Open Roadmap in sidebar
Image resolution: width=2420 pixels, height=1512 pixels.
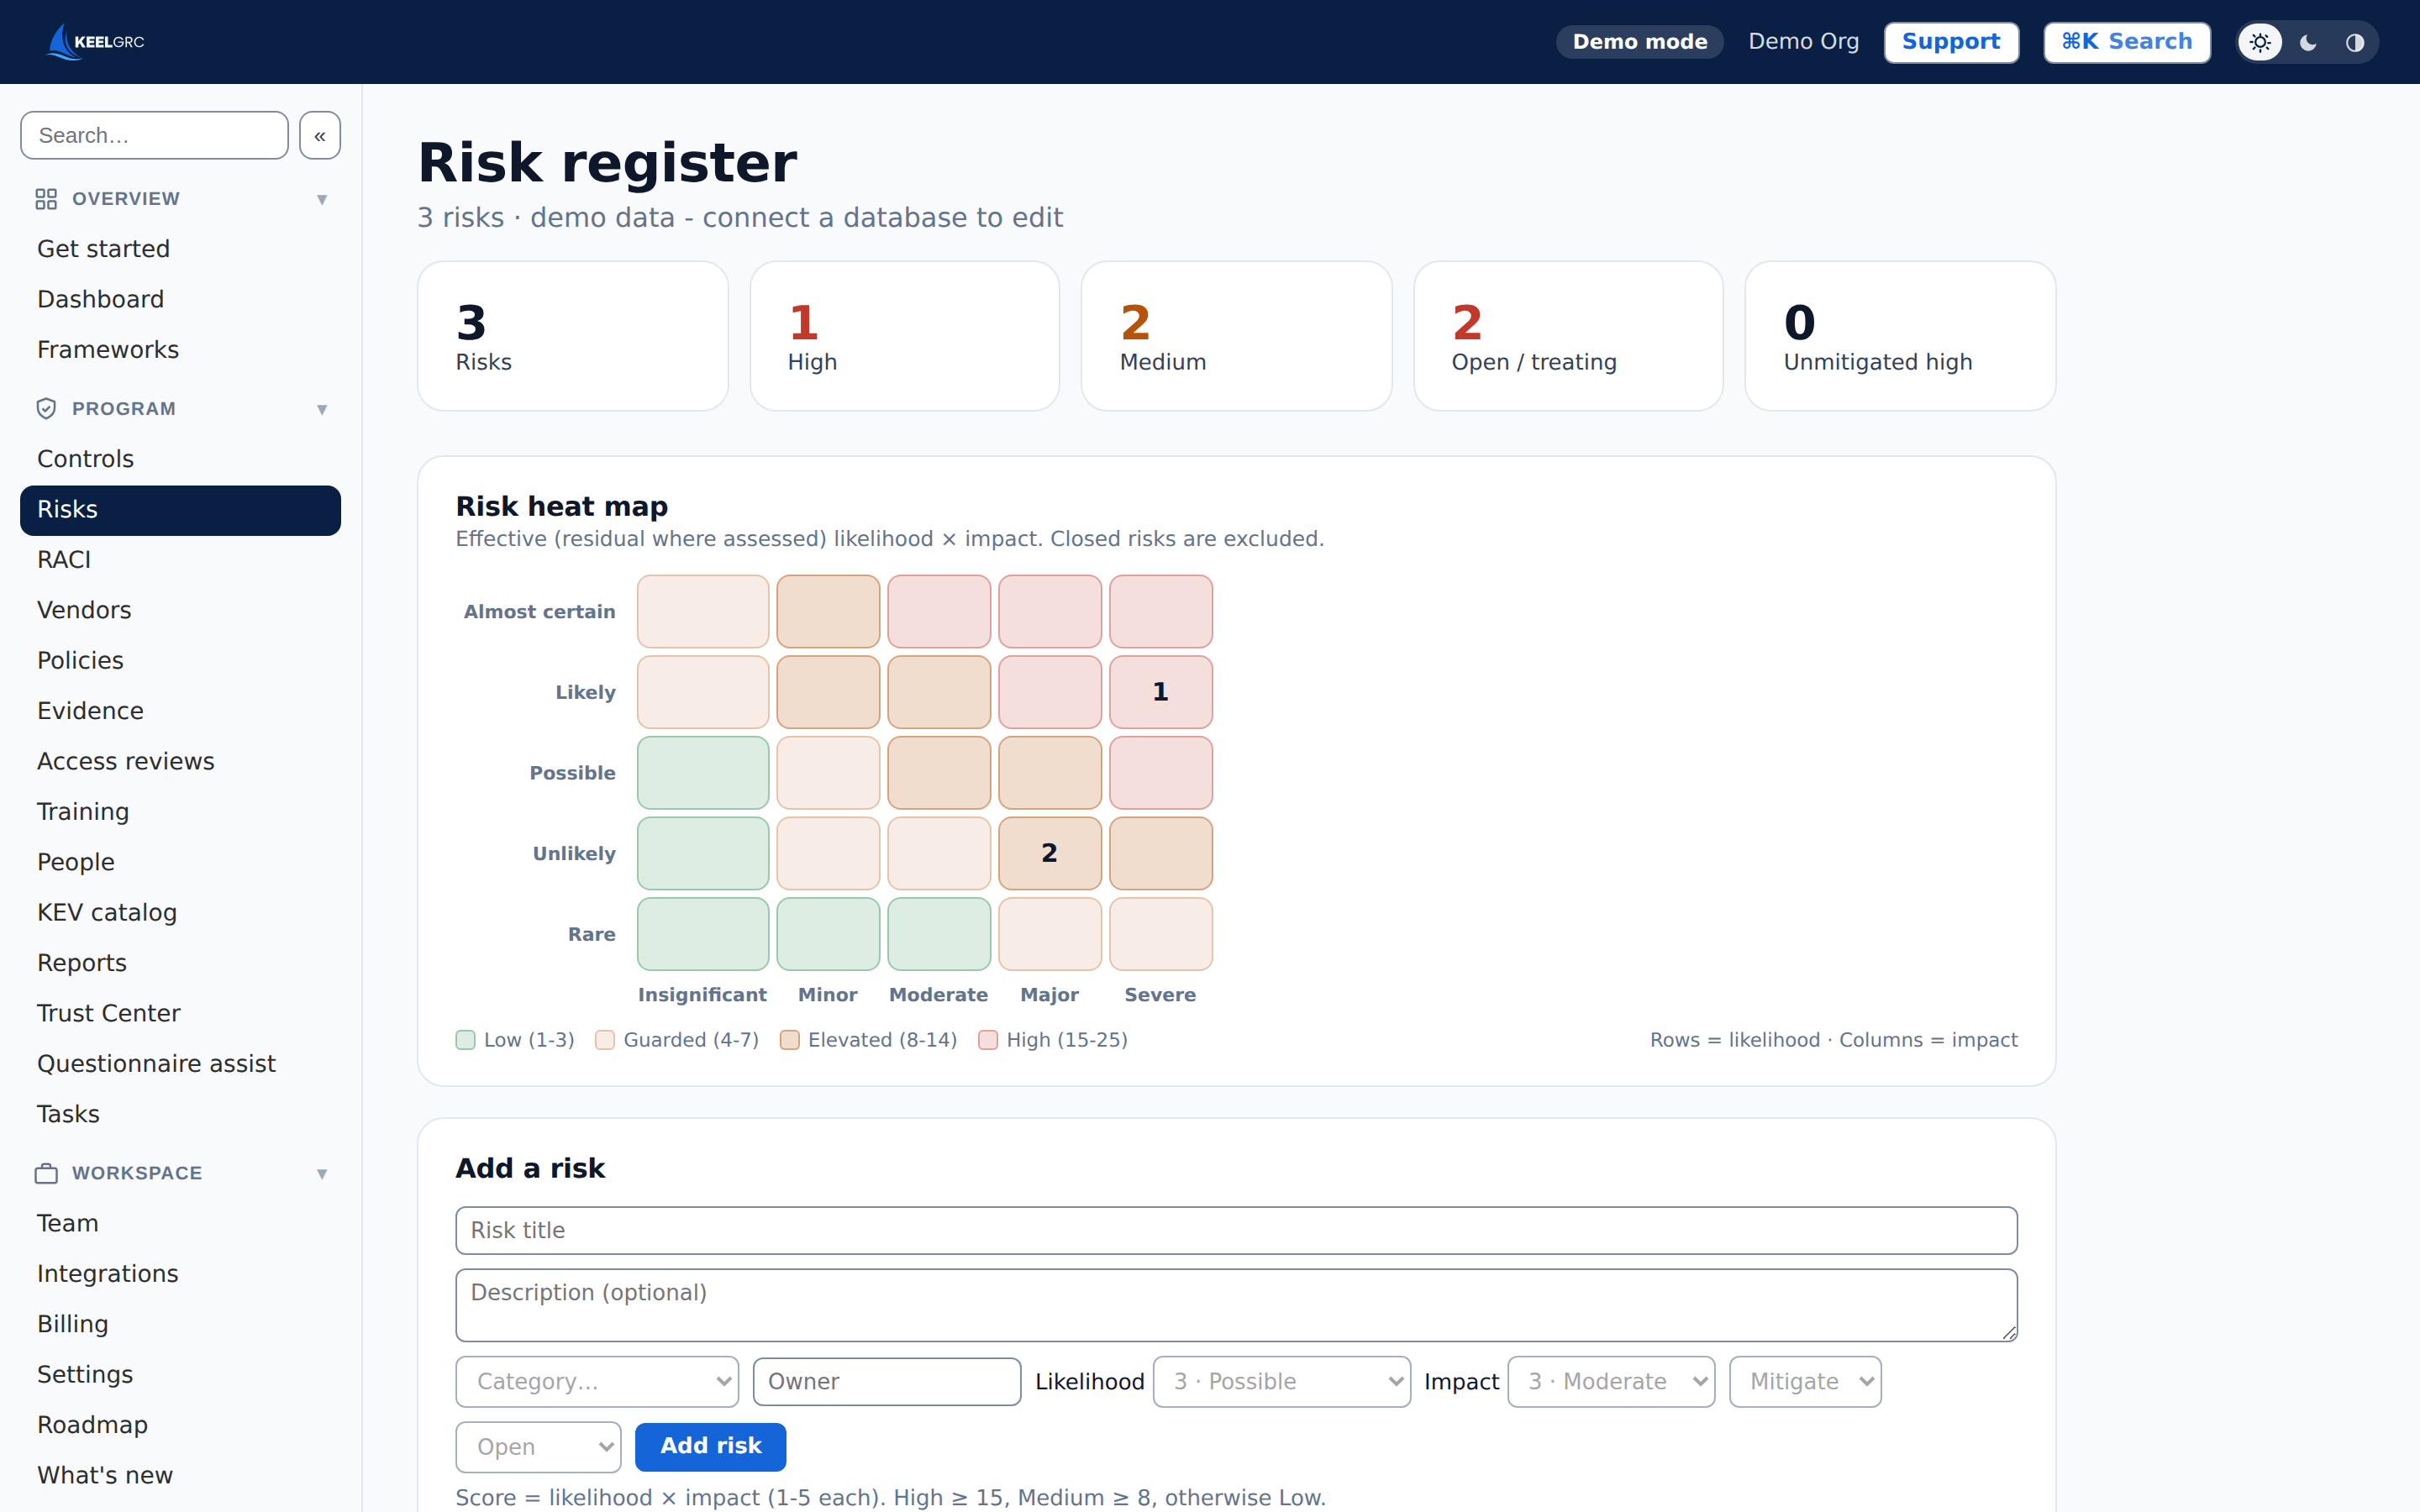coord(180,1425)
